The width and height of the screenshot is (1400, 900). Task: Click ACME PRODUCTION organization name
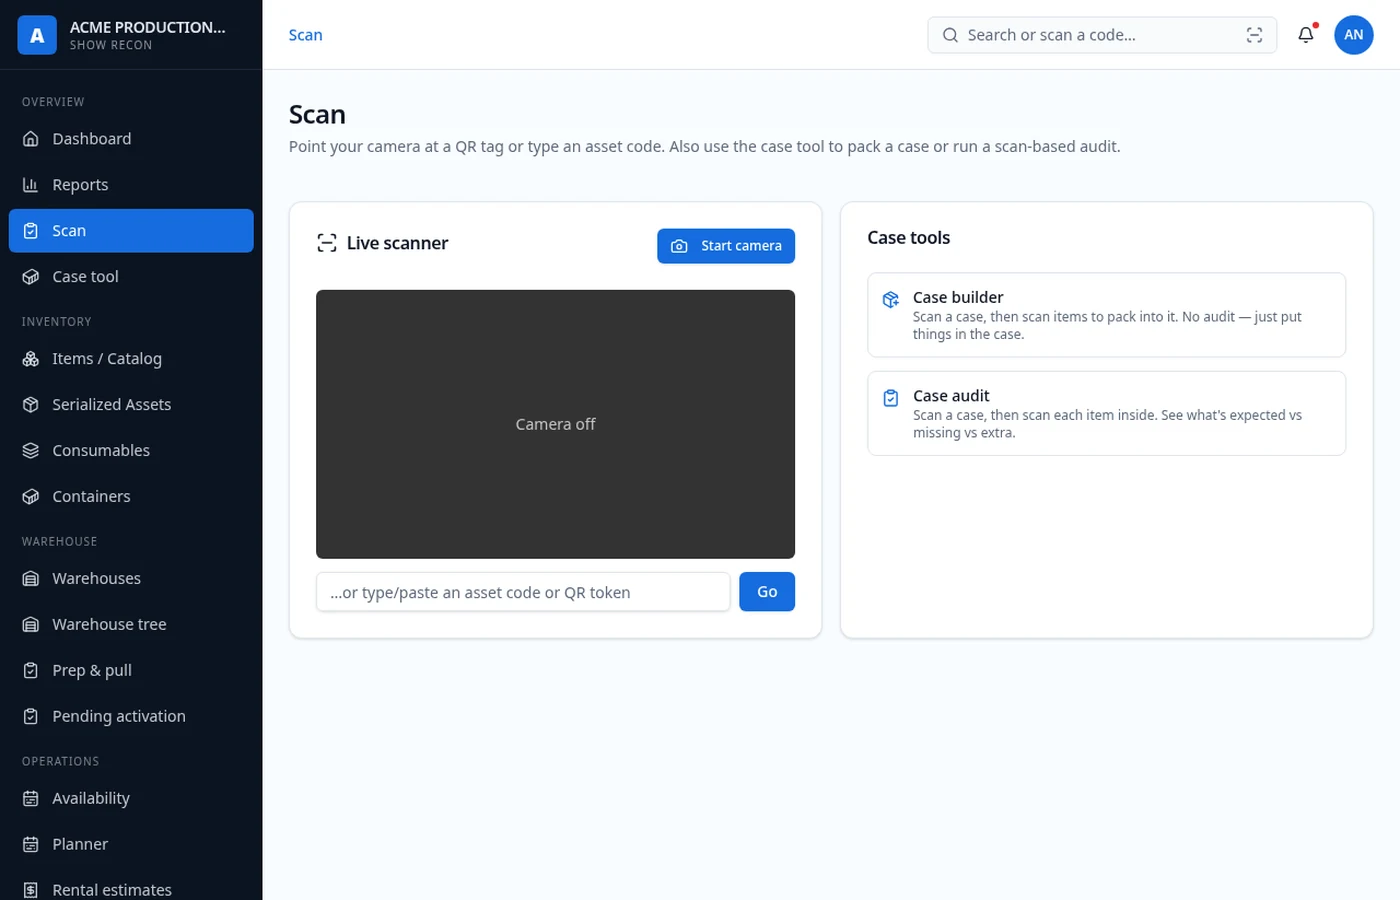coord(148,27)
